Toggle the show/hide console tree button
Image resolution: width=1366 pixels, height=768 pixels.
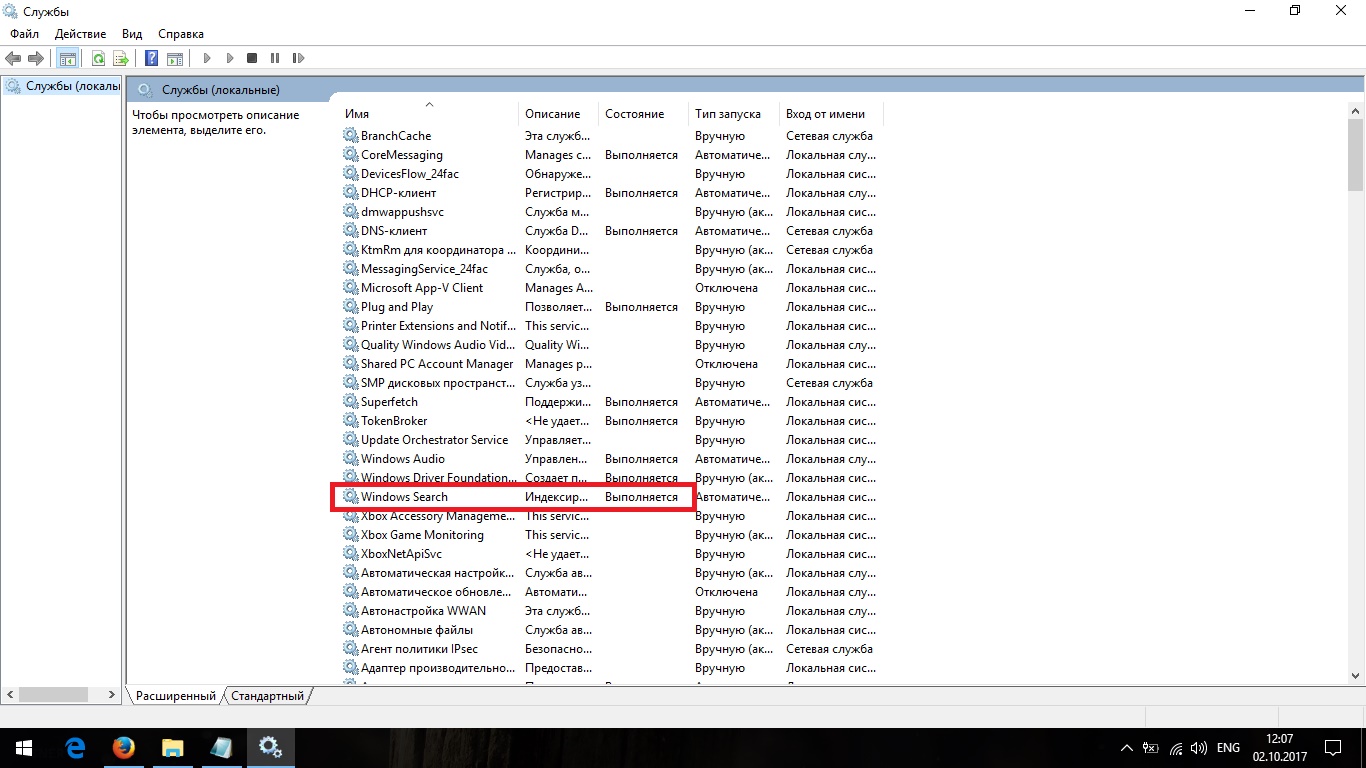(x=67, y=59)
